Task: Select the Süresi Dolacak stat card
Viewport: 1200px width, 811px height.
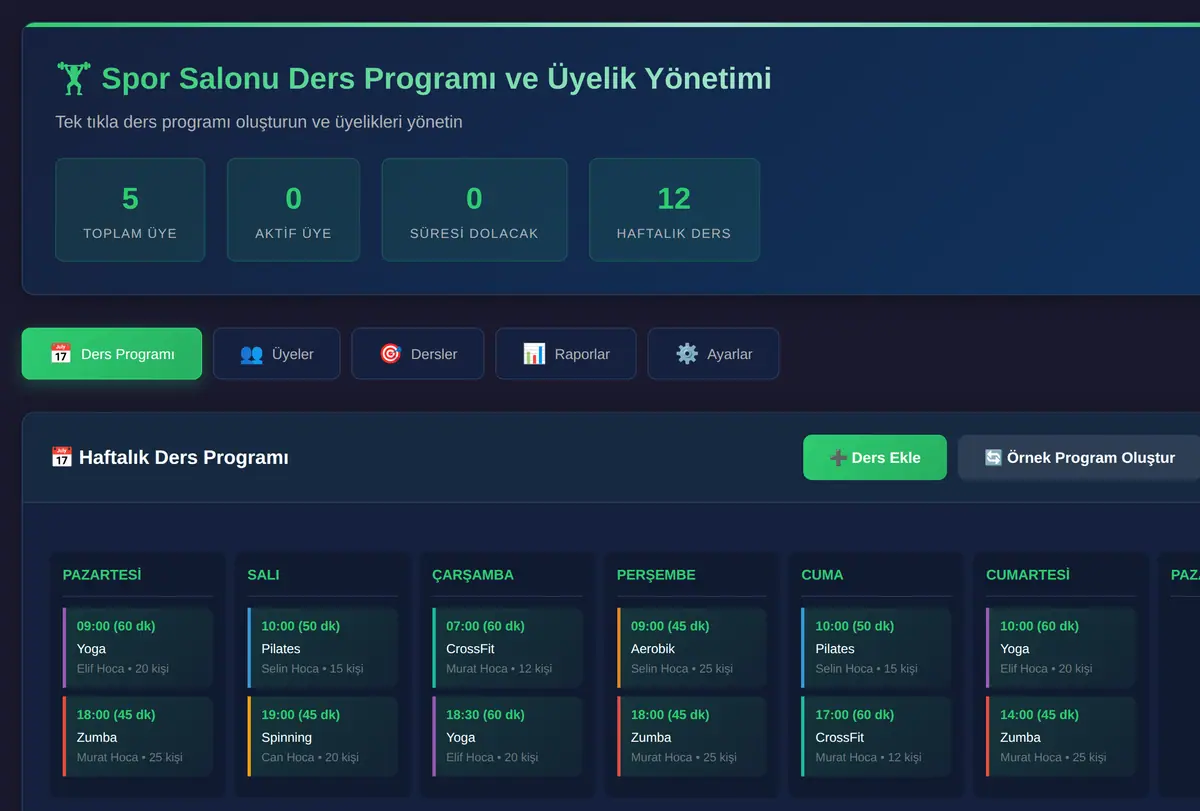Action: click(474, 210)
